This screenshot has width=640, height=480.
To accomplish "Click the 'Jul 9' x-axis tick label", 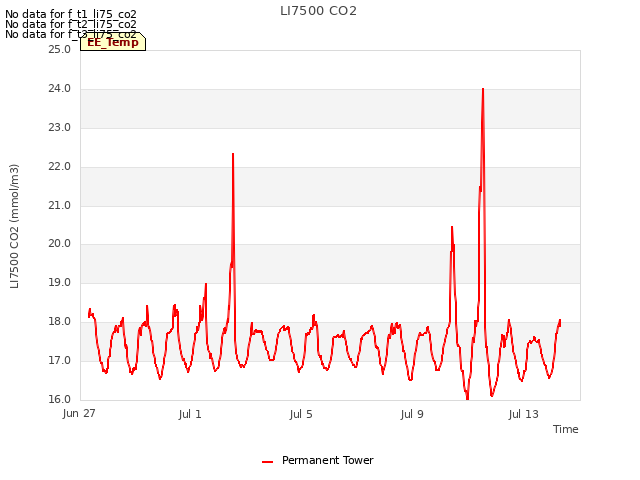I will point(412,414).
